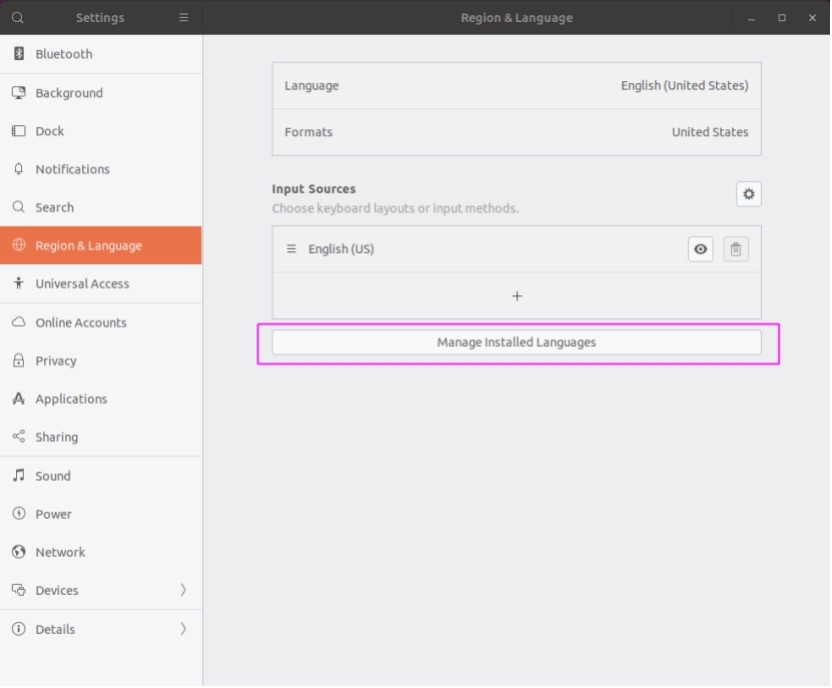Go to Sound settings

click(101, 476)
